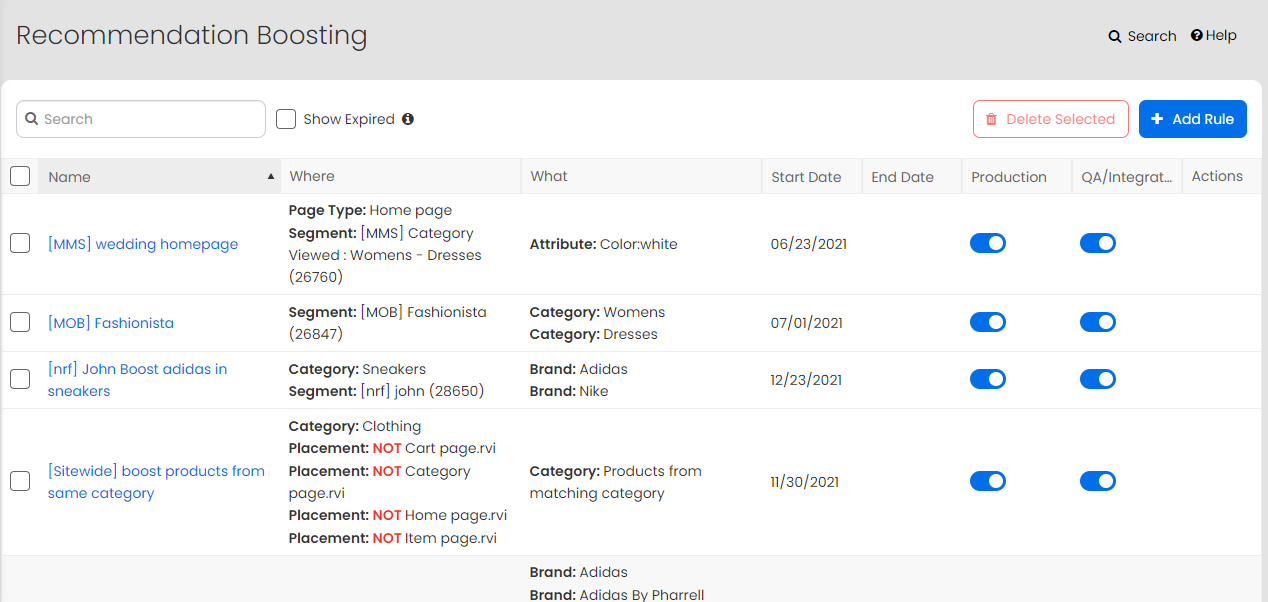1268x602 pixels.
Task: Focus the rules Search input field
Action: click(x=141, y=119)
